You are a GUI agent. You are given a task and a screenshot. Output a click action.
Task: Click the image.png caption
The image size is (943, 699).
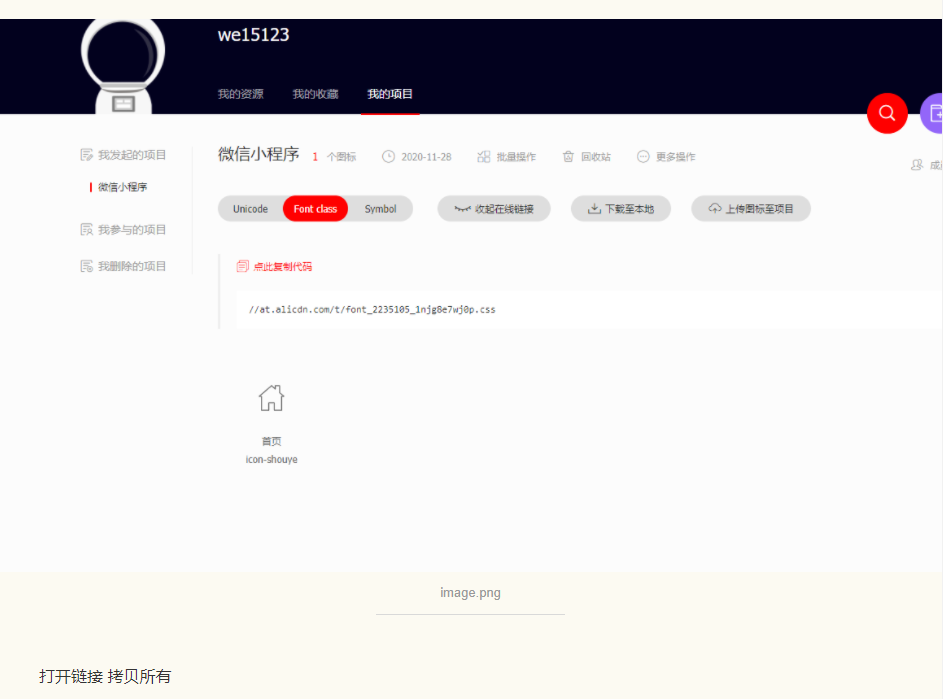pos(470,593)
